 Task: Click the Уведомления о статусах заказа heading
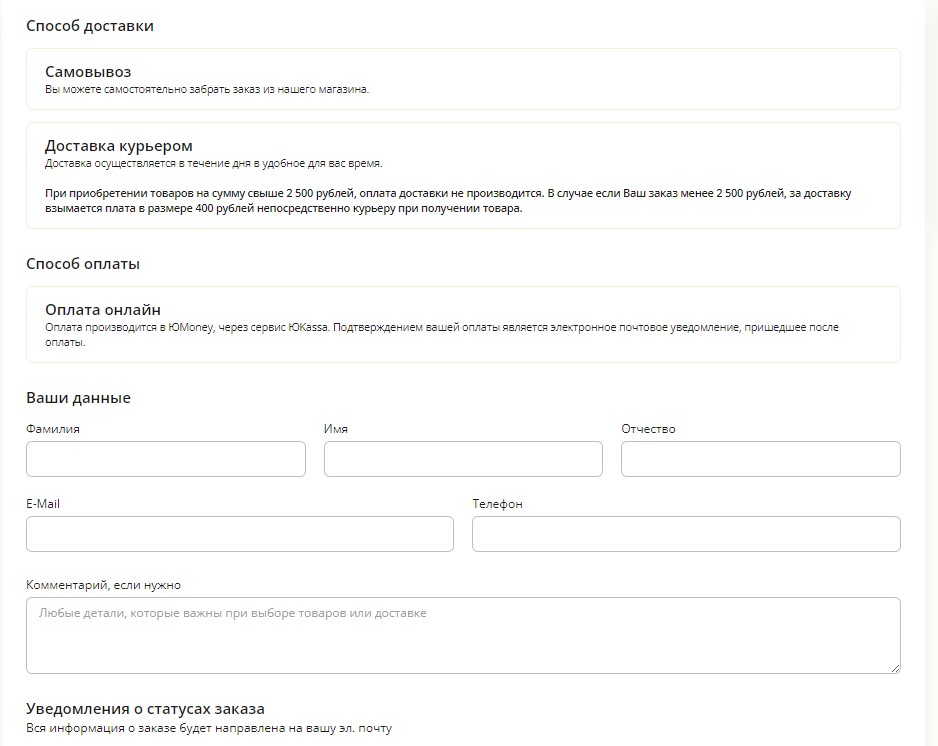[x=145, y=709]
